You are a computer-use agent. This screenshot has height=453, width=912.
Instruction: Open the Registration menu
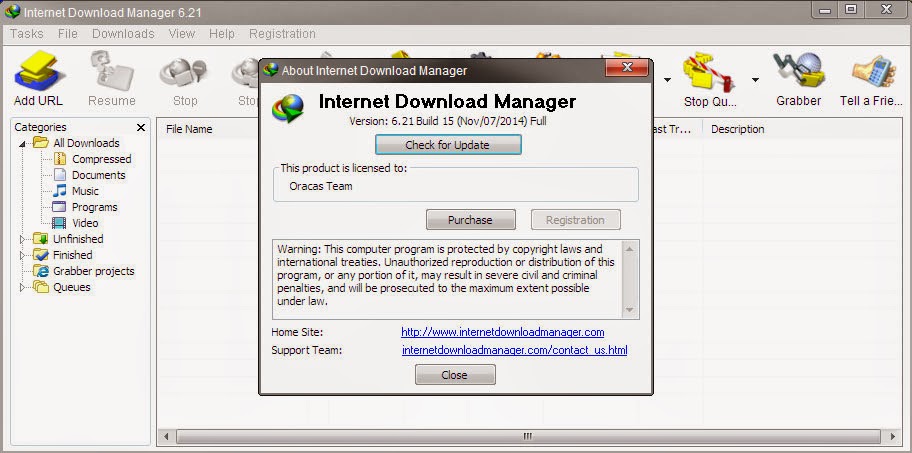282,34
